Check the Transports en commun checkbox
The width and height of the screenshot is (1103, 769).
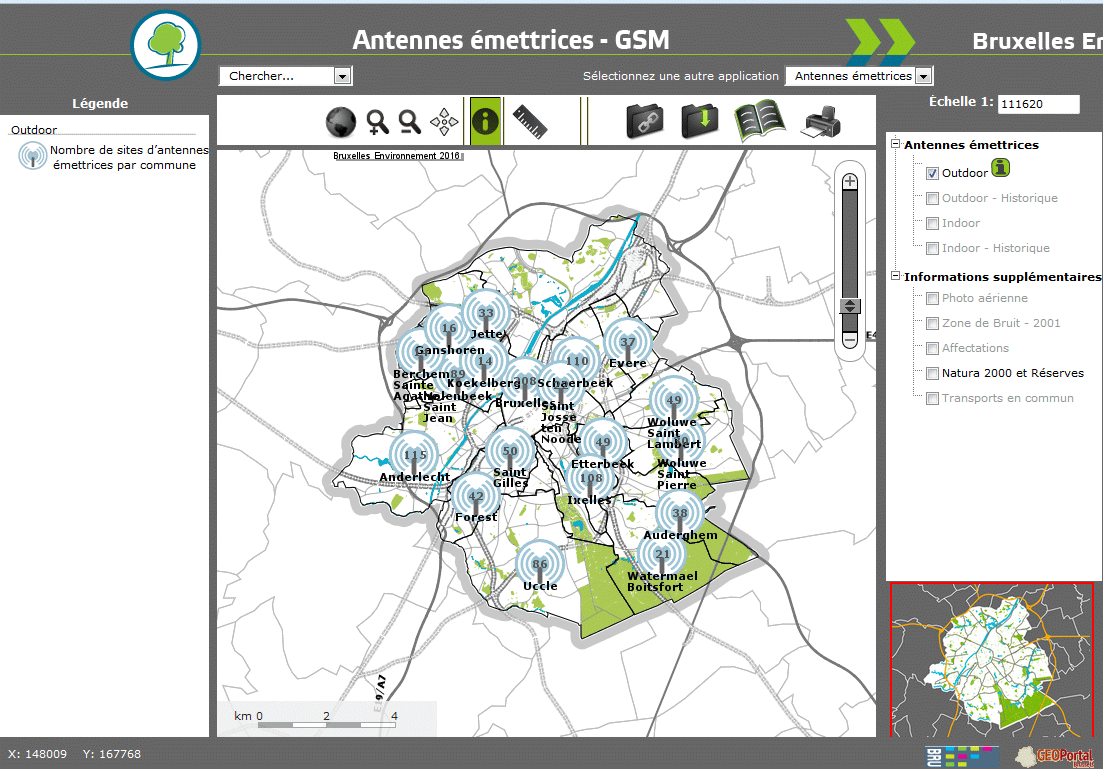932,398
